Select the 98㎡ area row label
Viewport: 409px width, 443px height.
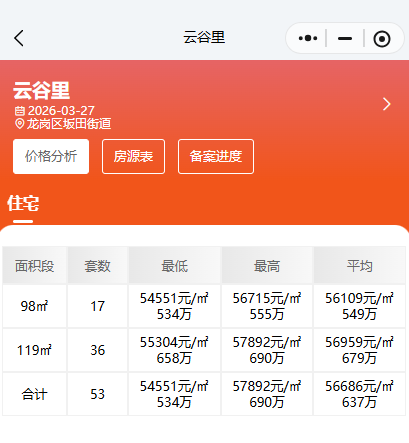(34, 306)
